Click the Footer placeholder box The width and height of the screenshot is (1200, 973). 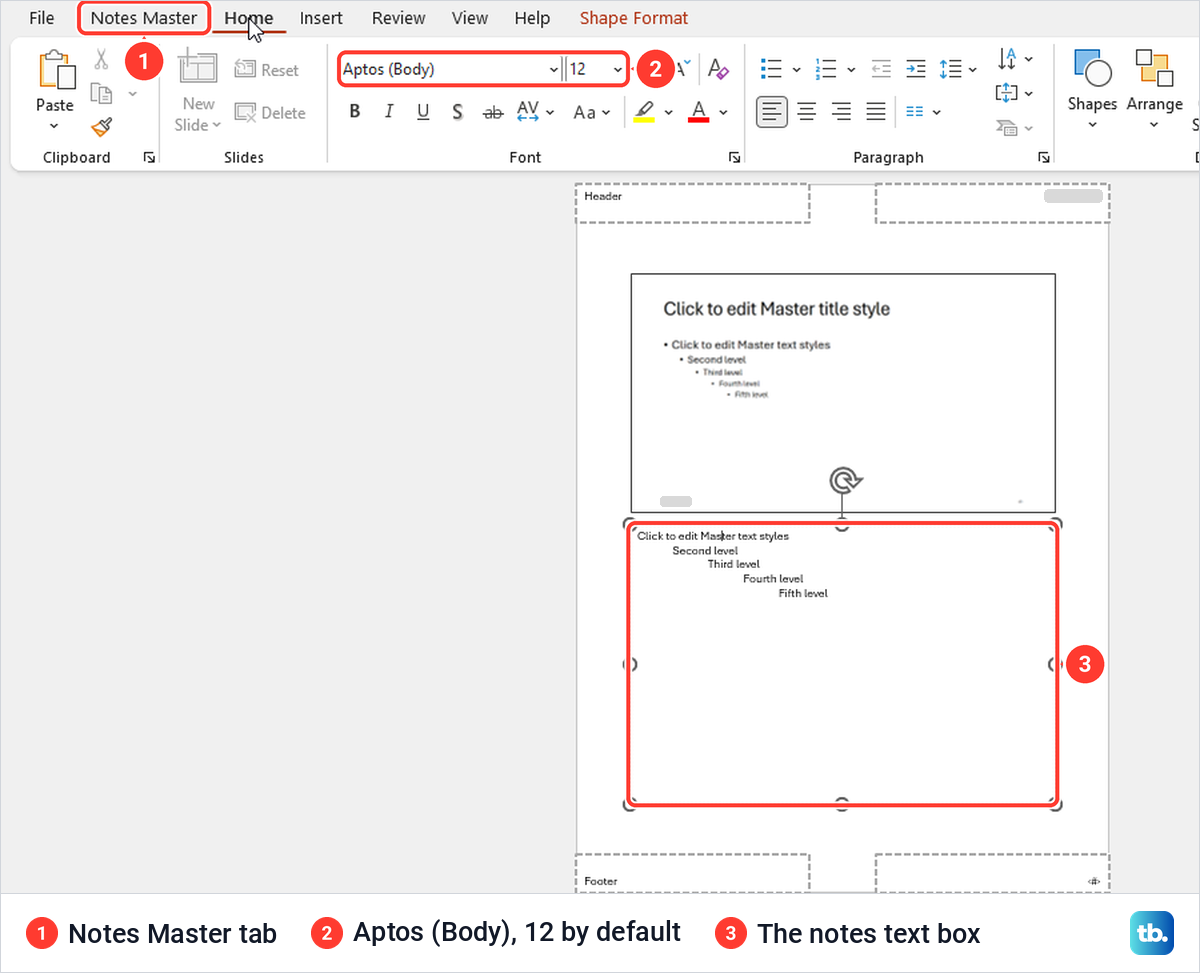click(x=692, y=873)
